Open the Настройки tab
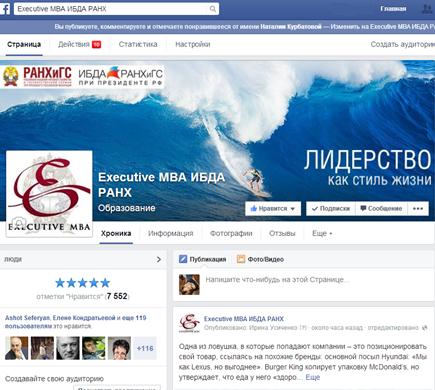 pyautogui.click(x=193, y=44)
